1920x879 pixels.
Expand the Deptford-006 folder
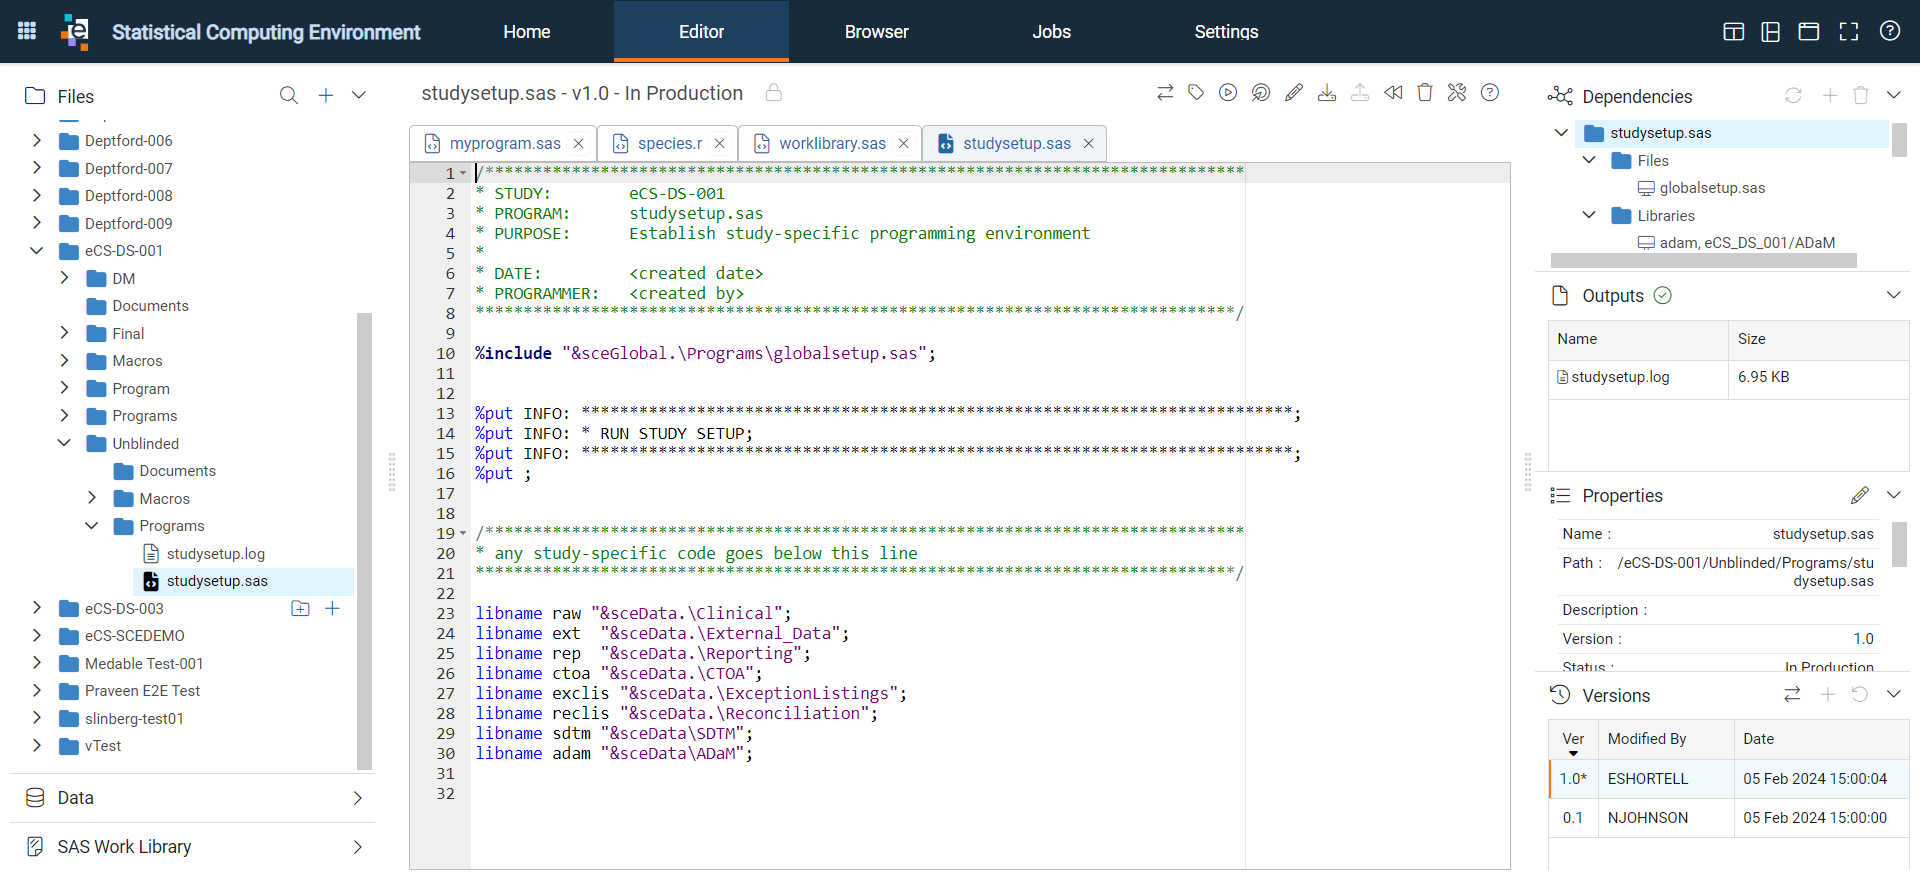point(37,140)
